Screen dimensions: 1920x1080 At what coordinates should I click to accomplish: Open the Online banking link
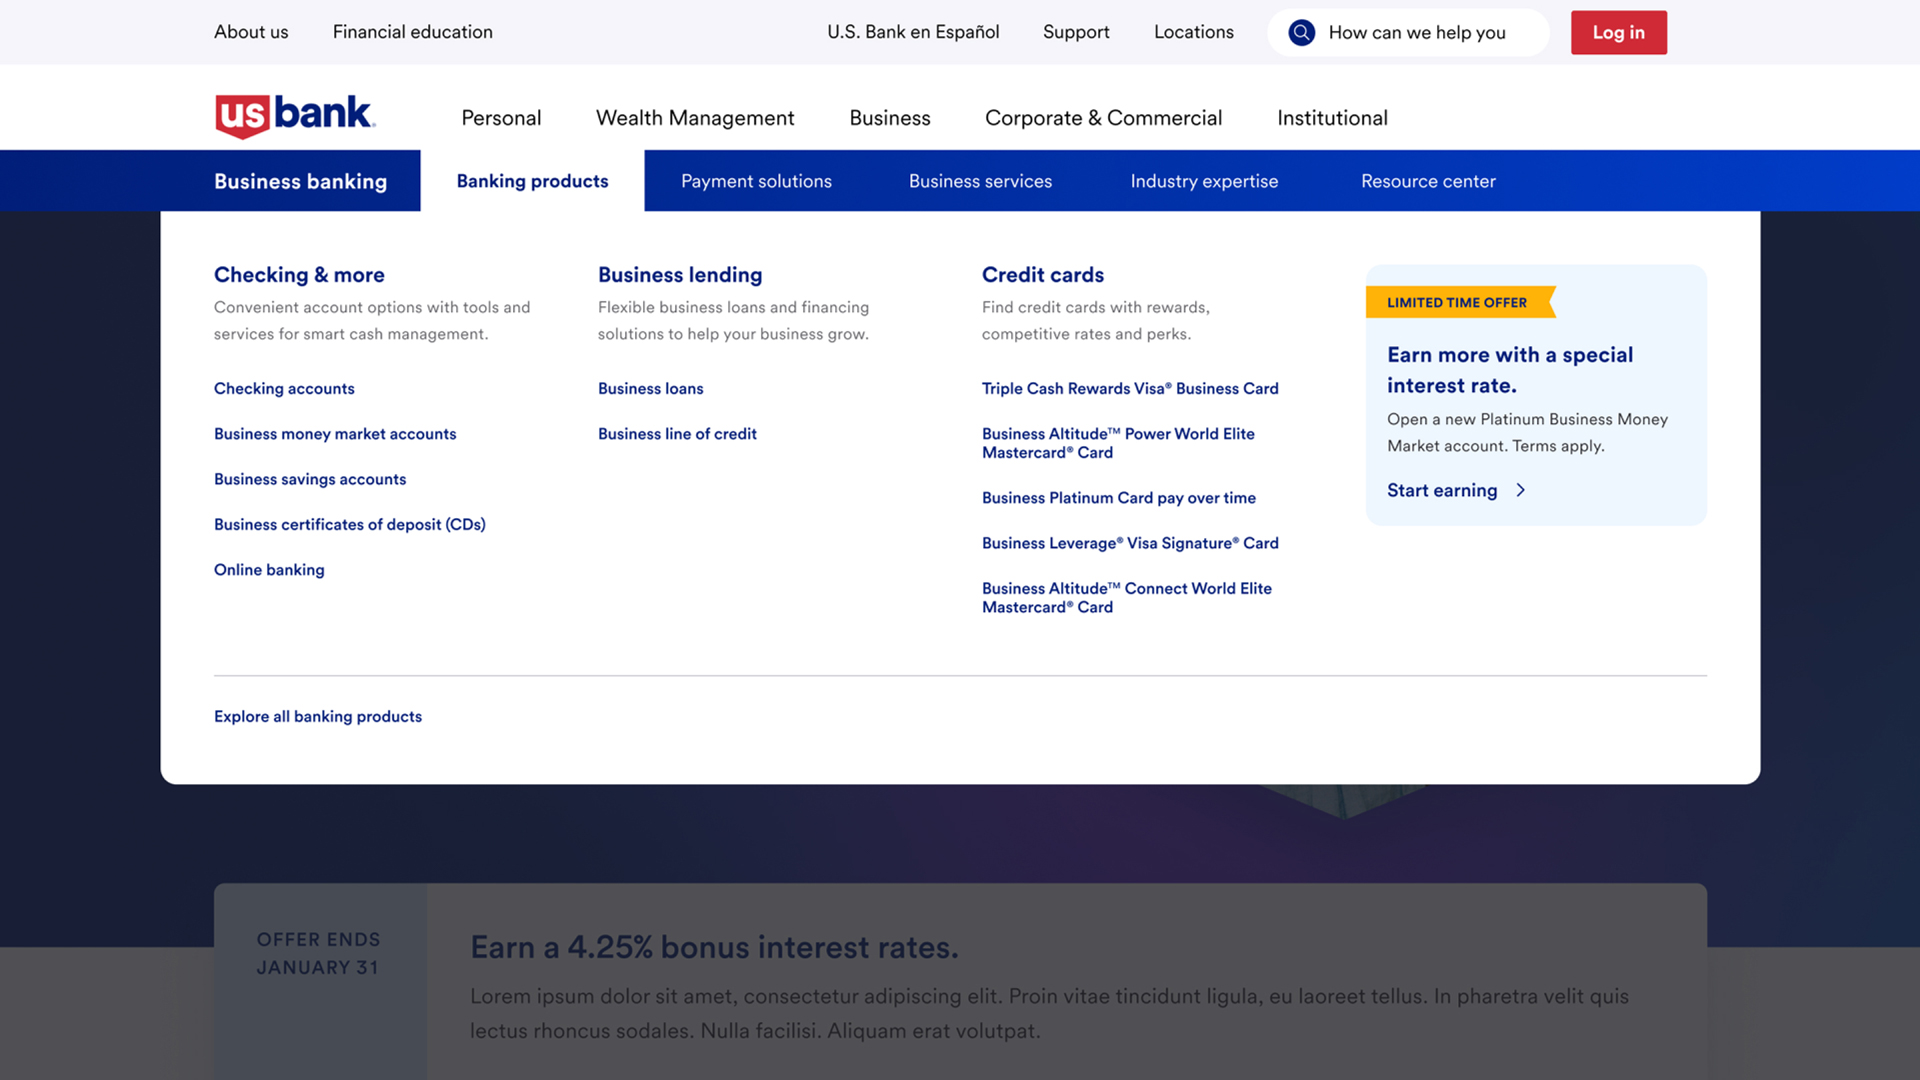[269, 569]
